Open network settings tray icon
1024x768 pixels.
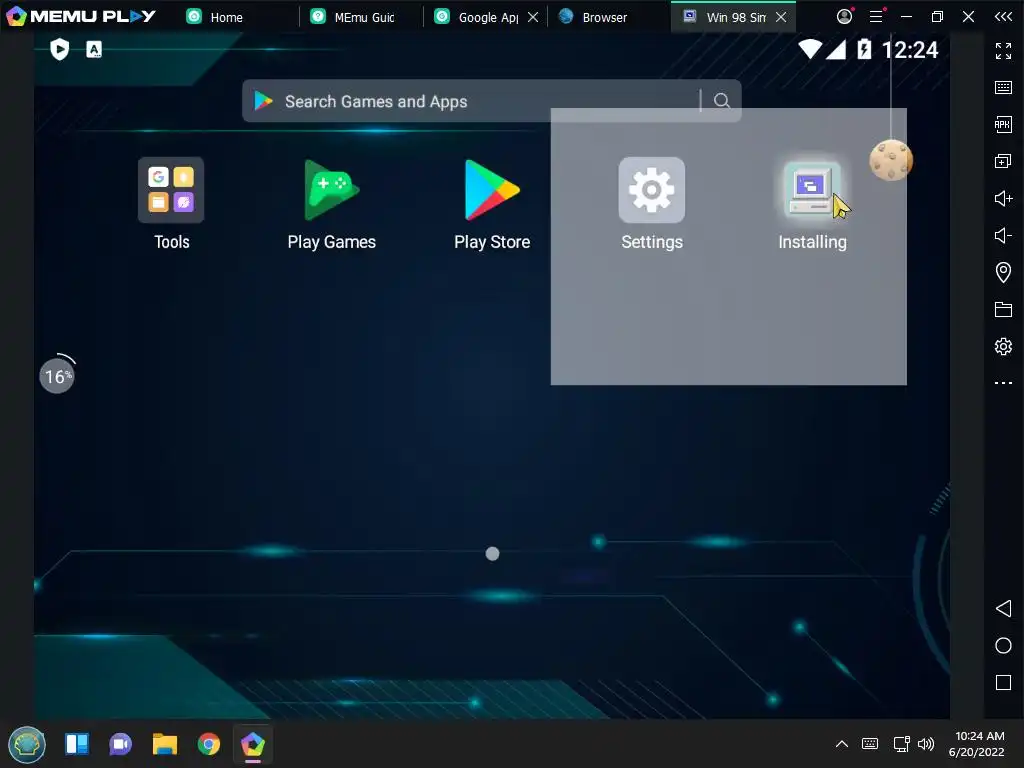coord(902,744)
